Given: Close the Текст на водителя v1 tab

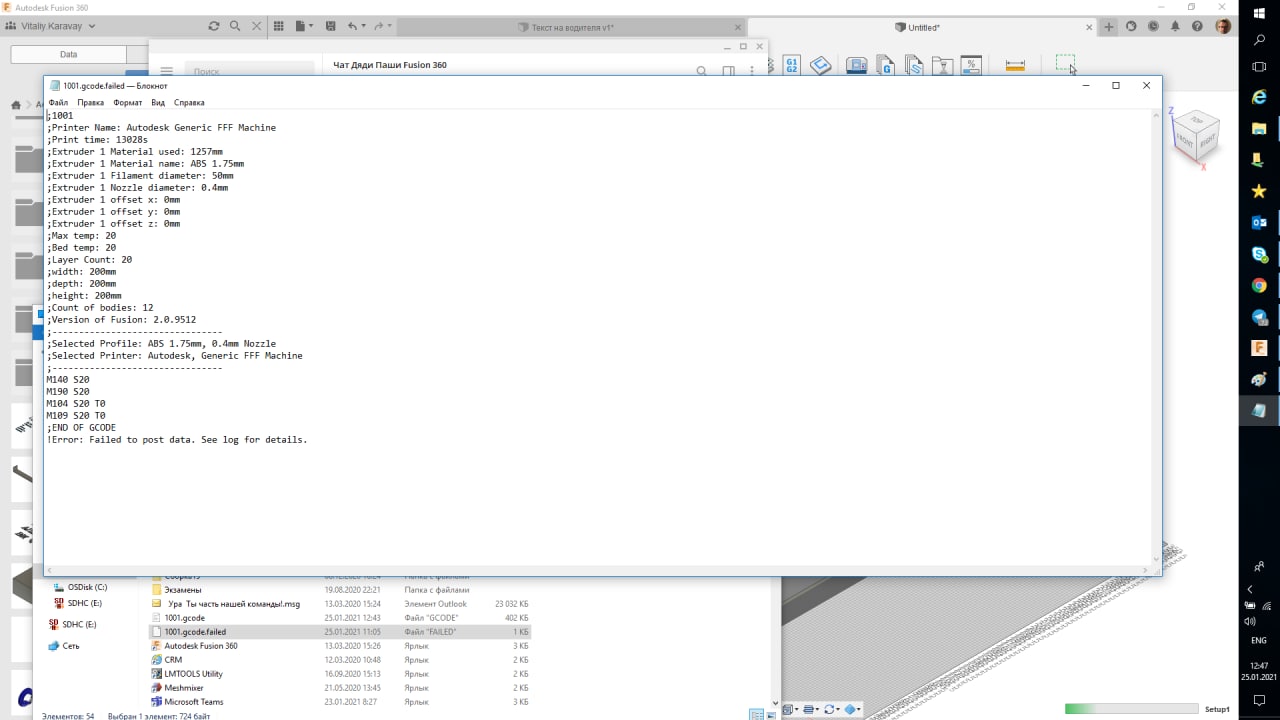Looking at the screenshot, I should [x=738, y=28].
